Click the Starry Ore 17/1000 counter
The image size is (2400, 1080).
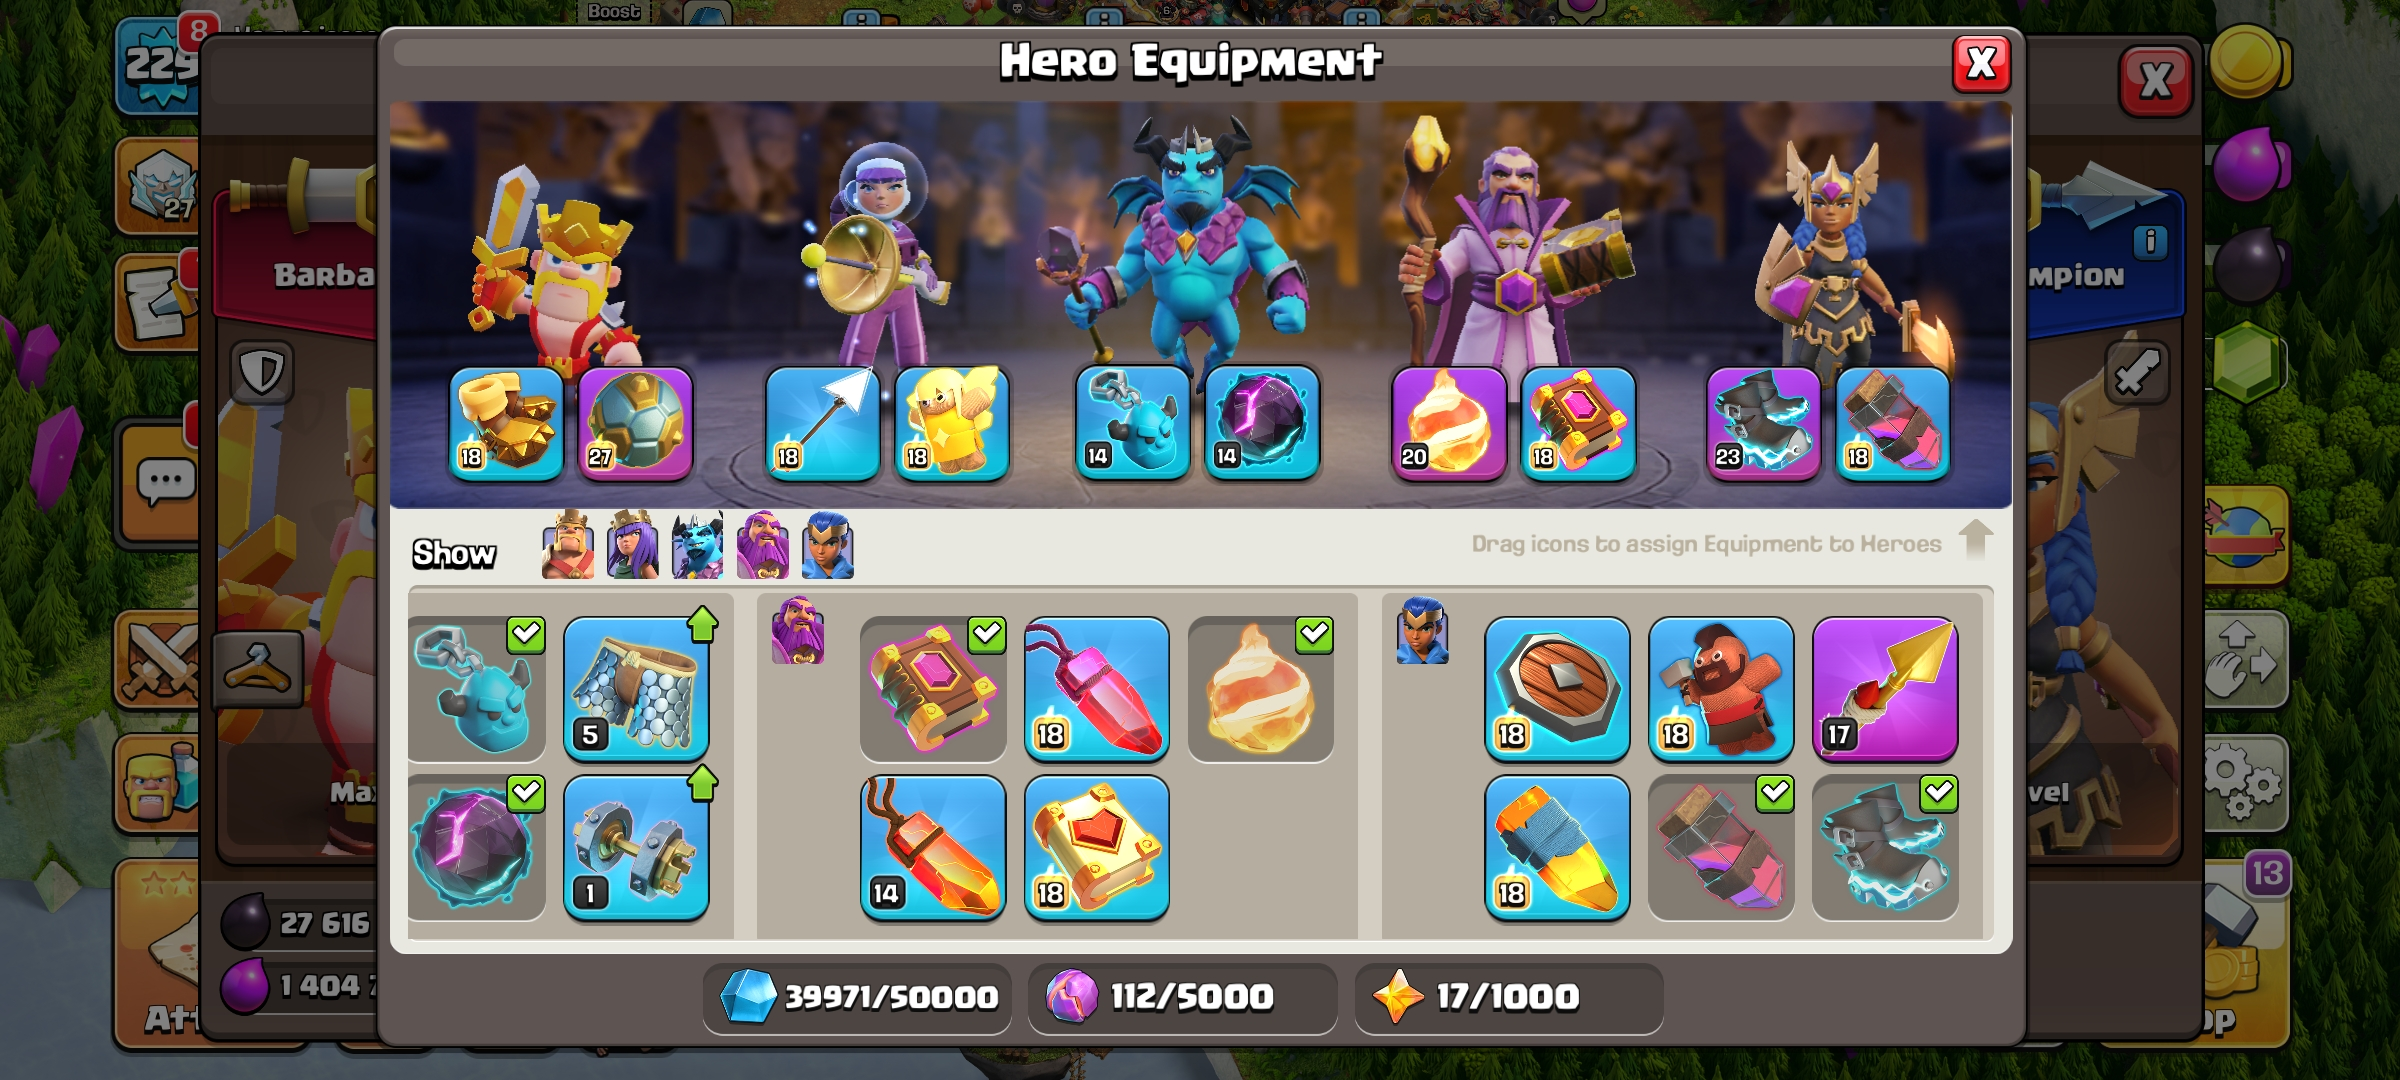pyautogui.click(x=1509, y=997)
